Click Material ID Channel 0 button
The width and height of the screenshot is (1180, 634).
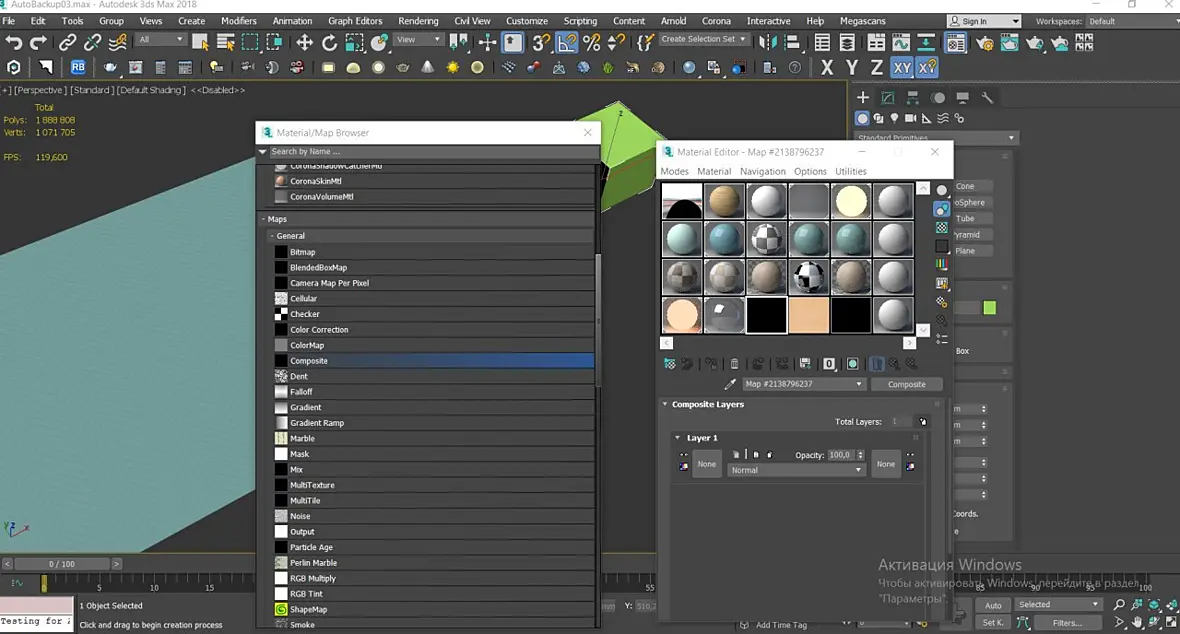(x=829, y=364)
